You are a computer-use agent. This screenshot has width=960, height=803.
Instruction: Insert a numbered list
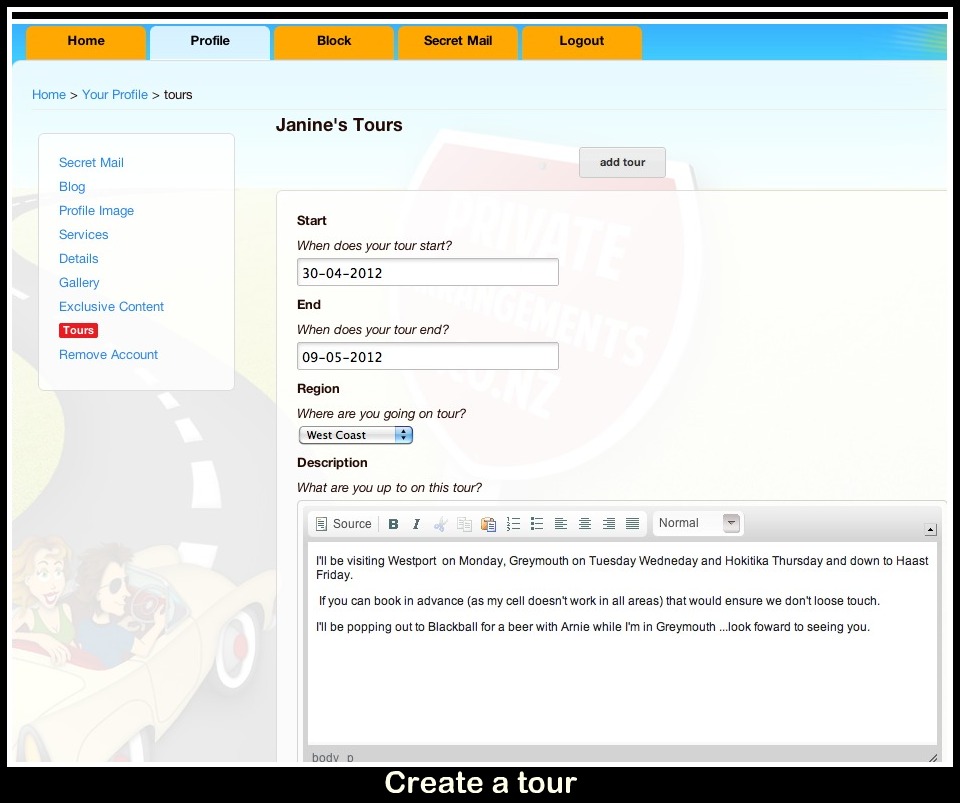[513, 524]
